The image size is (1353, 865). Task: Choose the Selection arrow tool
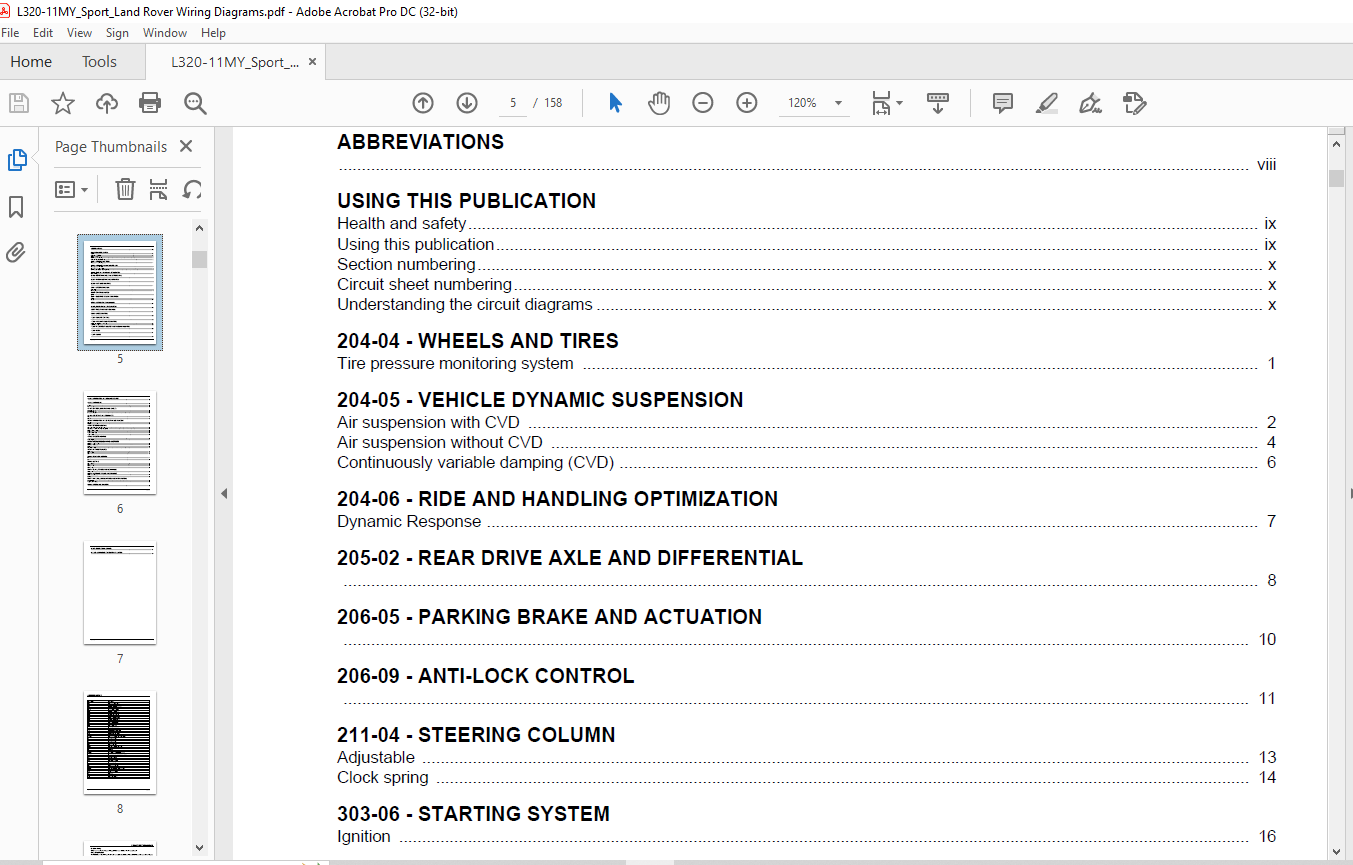[x=615, y=103]
